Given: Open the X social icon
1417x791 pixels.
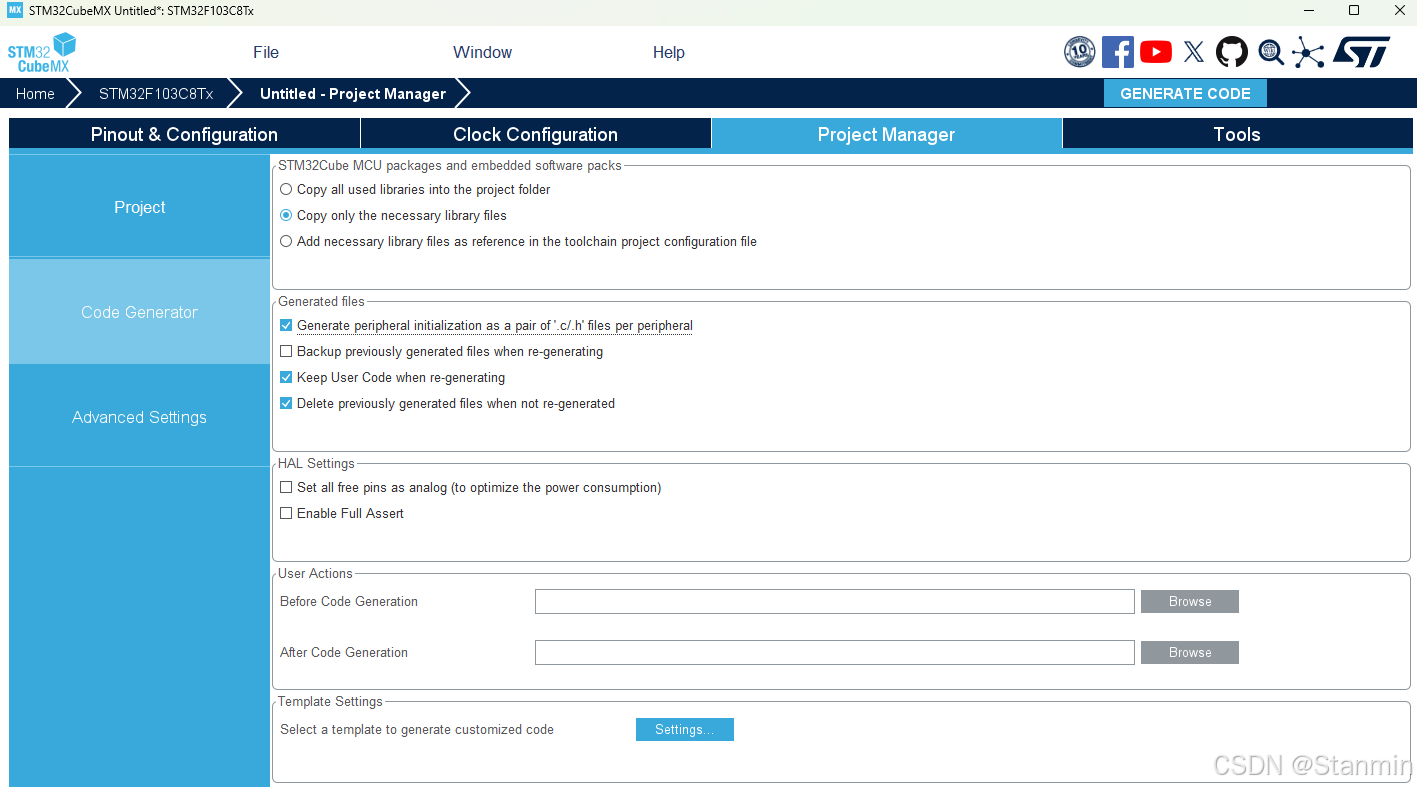Looking at the screenshot, I should click(1194, 52).
